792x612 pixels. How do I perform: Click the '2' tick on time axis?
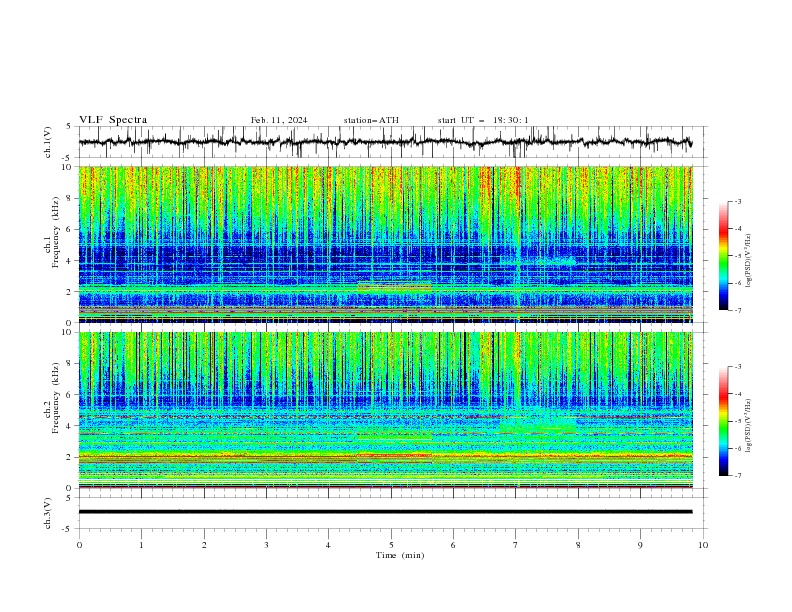[x=204, y=545]
